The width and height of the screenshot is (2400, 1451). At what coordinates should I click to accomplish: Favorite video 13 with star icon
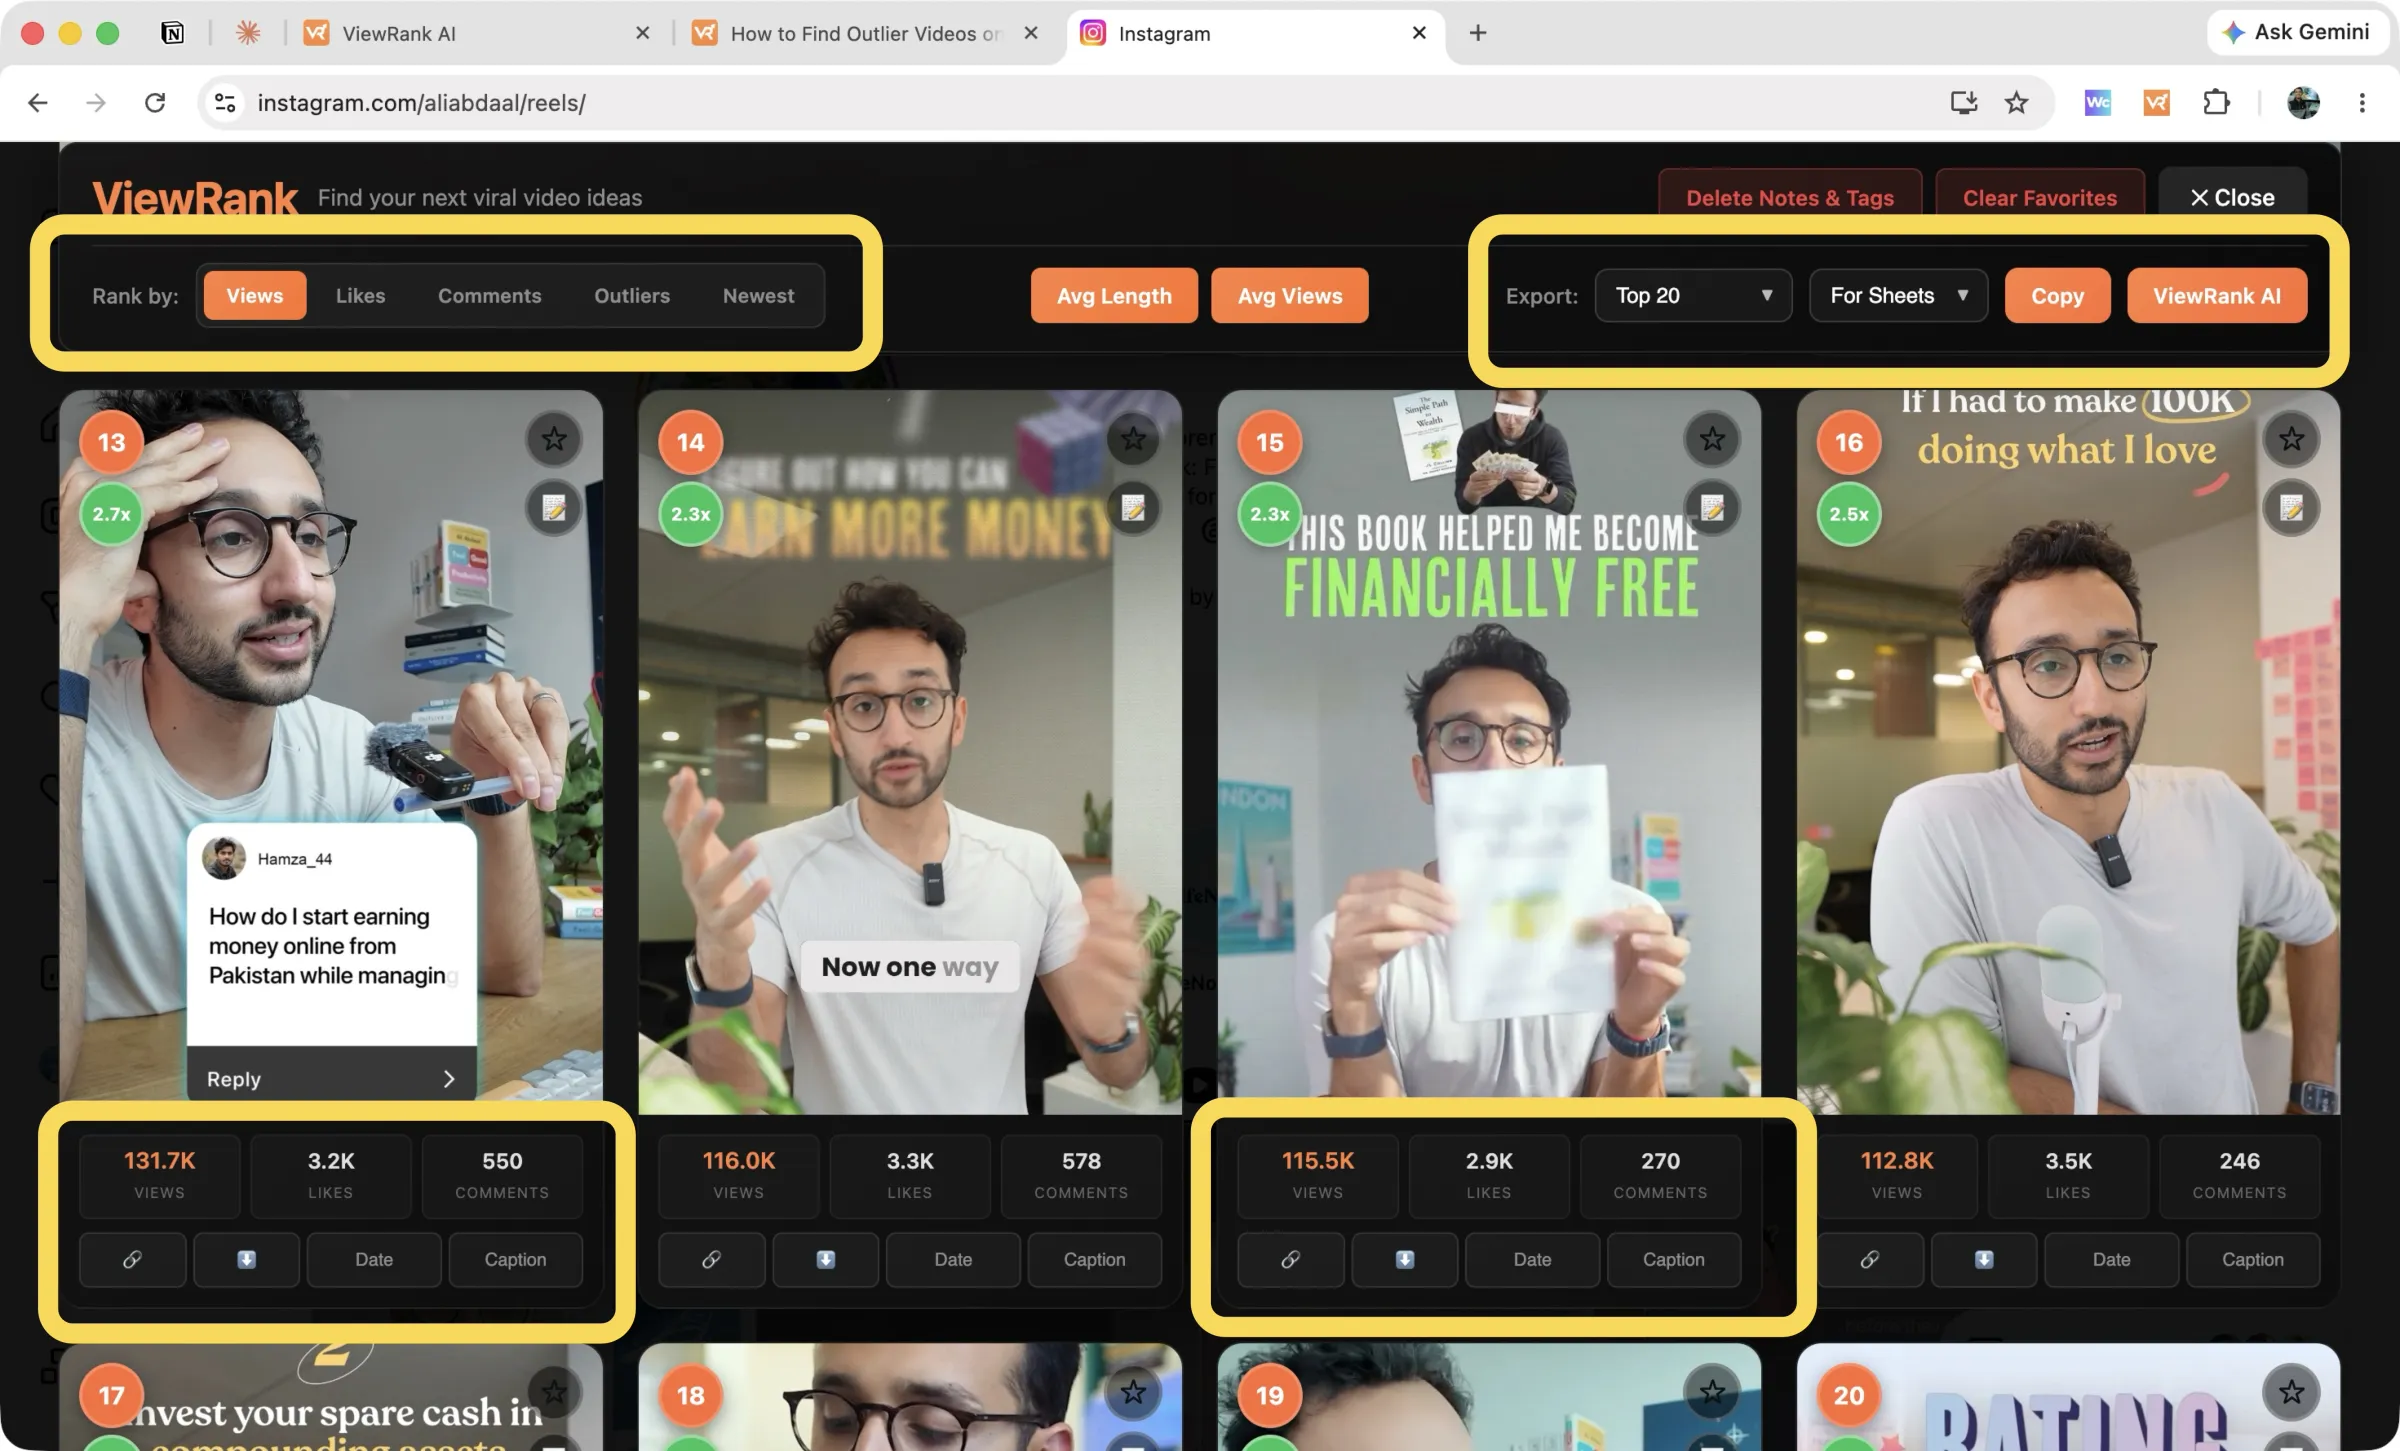click(554, 439)
